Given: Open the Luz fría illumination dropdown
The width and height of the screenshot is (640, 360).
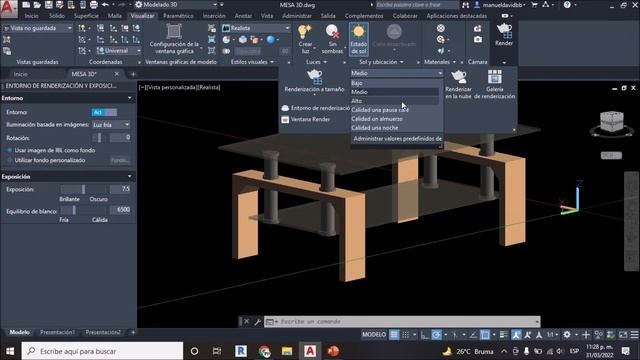Looking at the screenshot, I should coord(111,124).
